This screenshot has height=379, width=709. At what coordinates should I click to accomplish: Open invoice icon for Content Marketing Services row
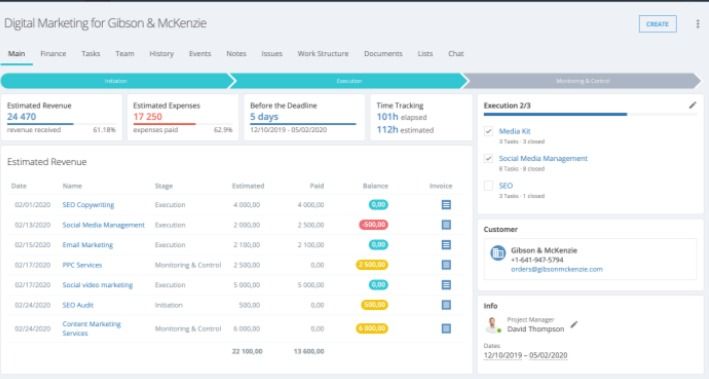(446, 328)
